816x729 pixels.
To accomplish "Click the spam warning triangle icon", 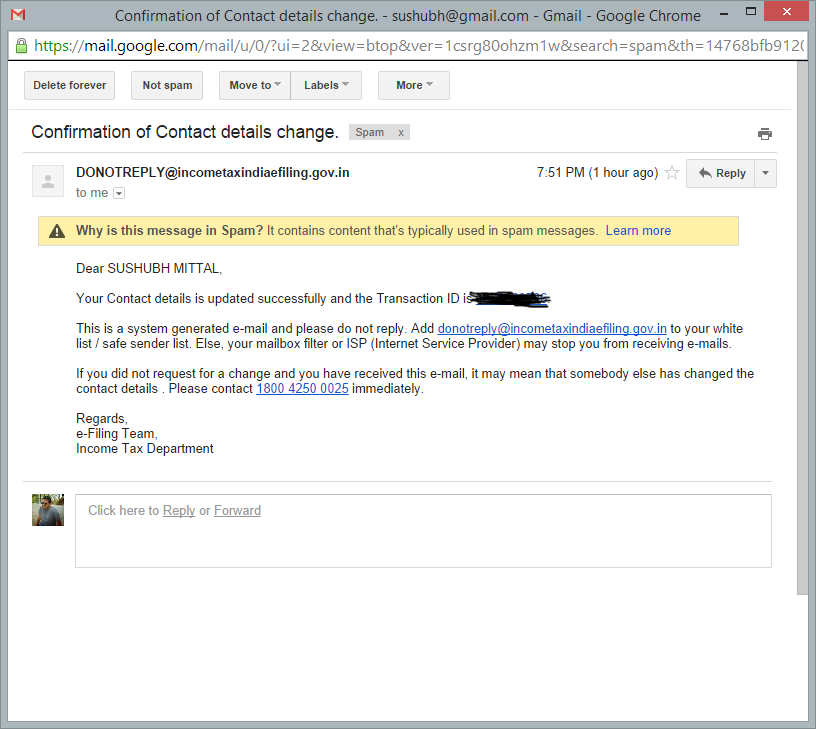I will 57,231.
